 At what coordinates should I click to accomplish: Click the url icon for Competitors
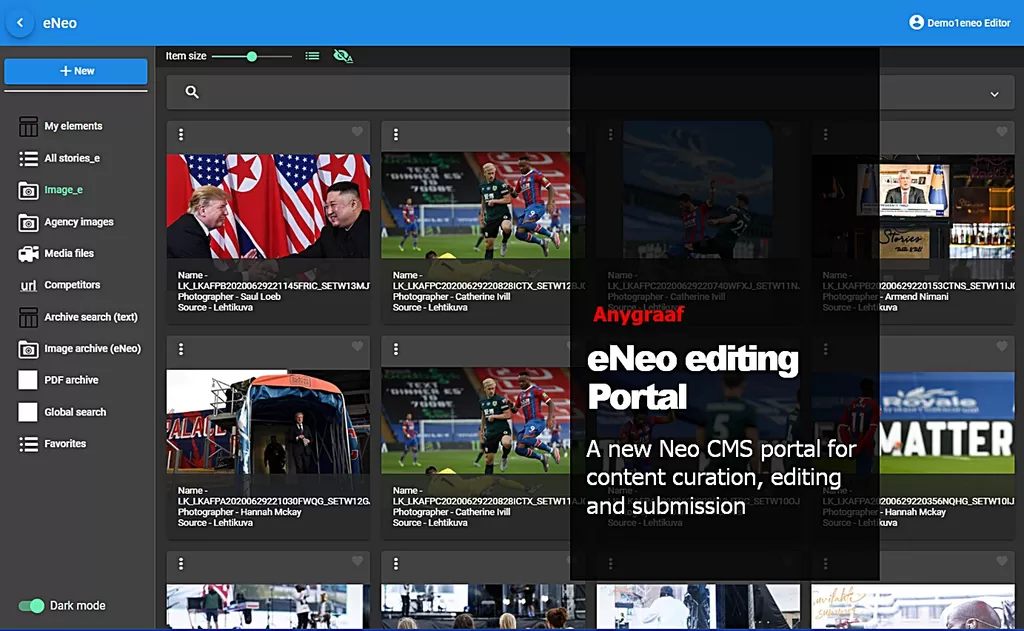tap(28, 285)
